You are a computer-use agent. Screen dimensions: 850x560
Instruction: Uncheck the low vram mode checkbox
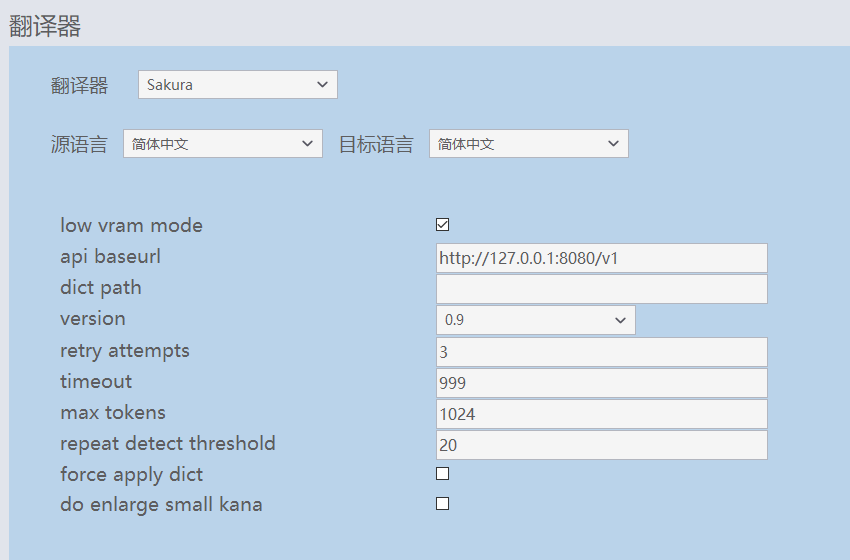pos(442,224)
